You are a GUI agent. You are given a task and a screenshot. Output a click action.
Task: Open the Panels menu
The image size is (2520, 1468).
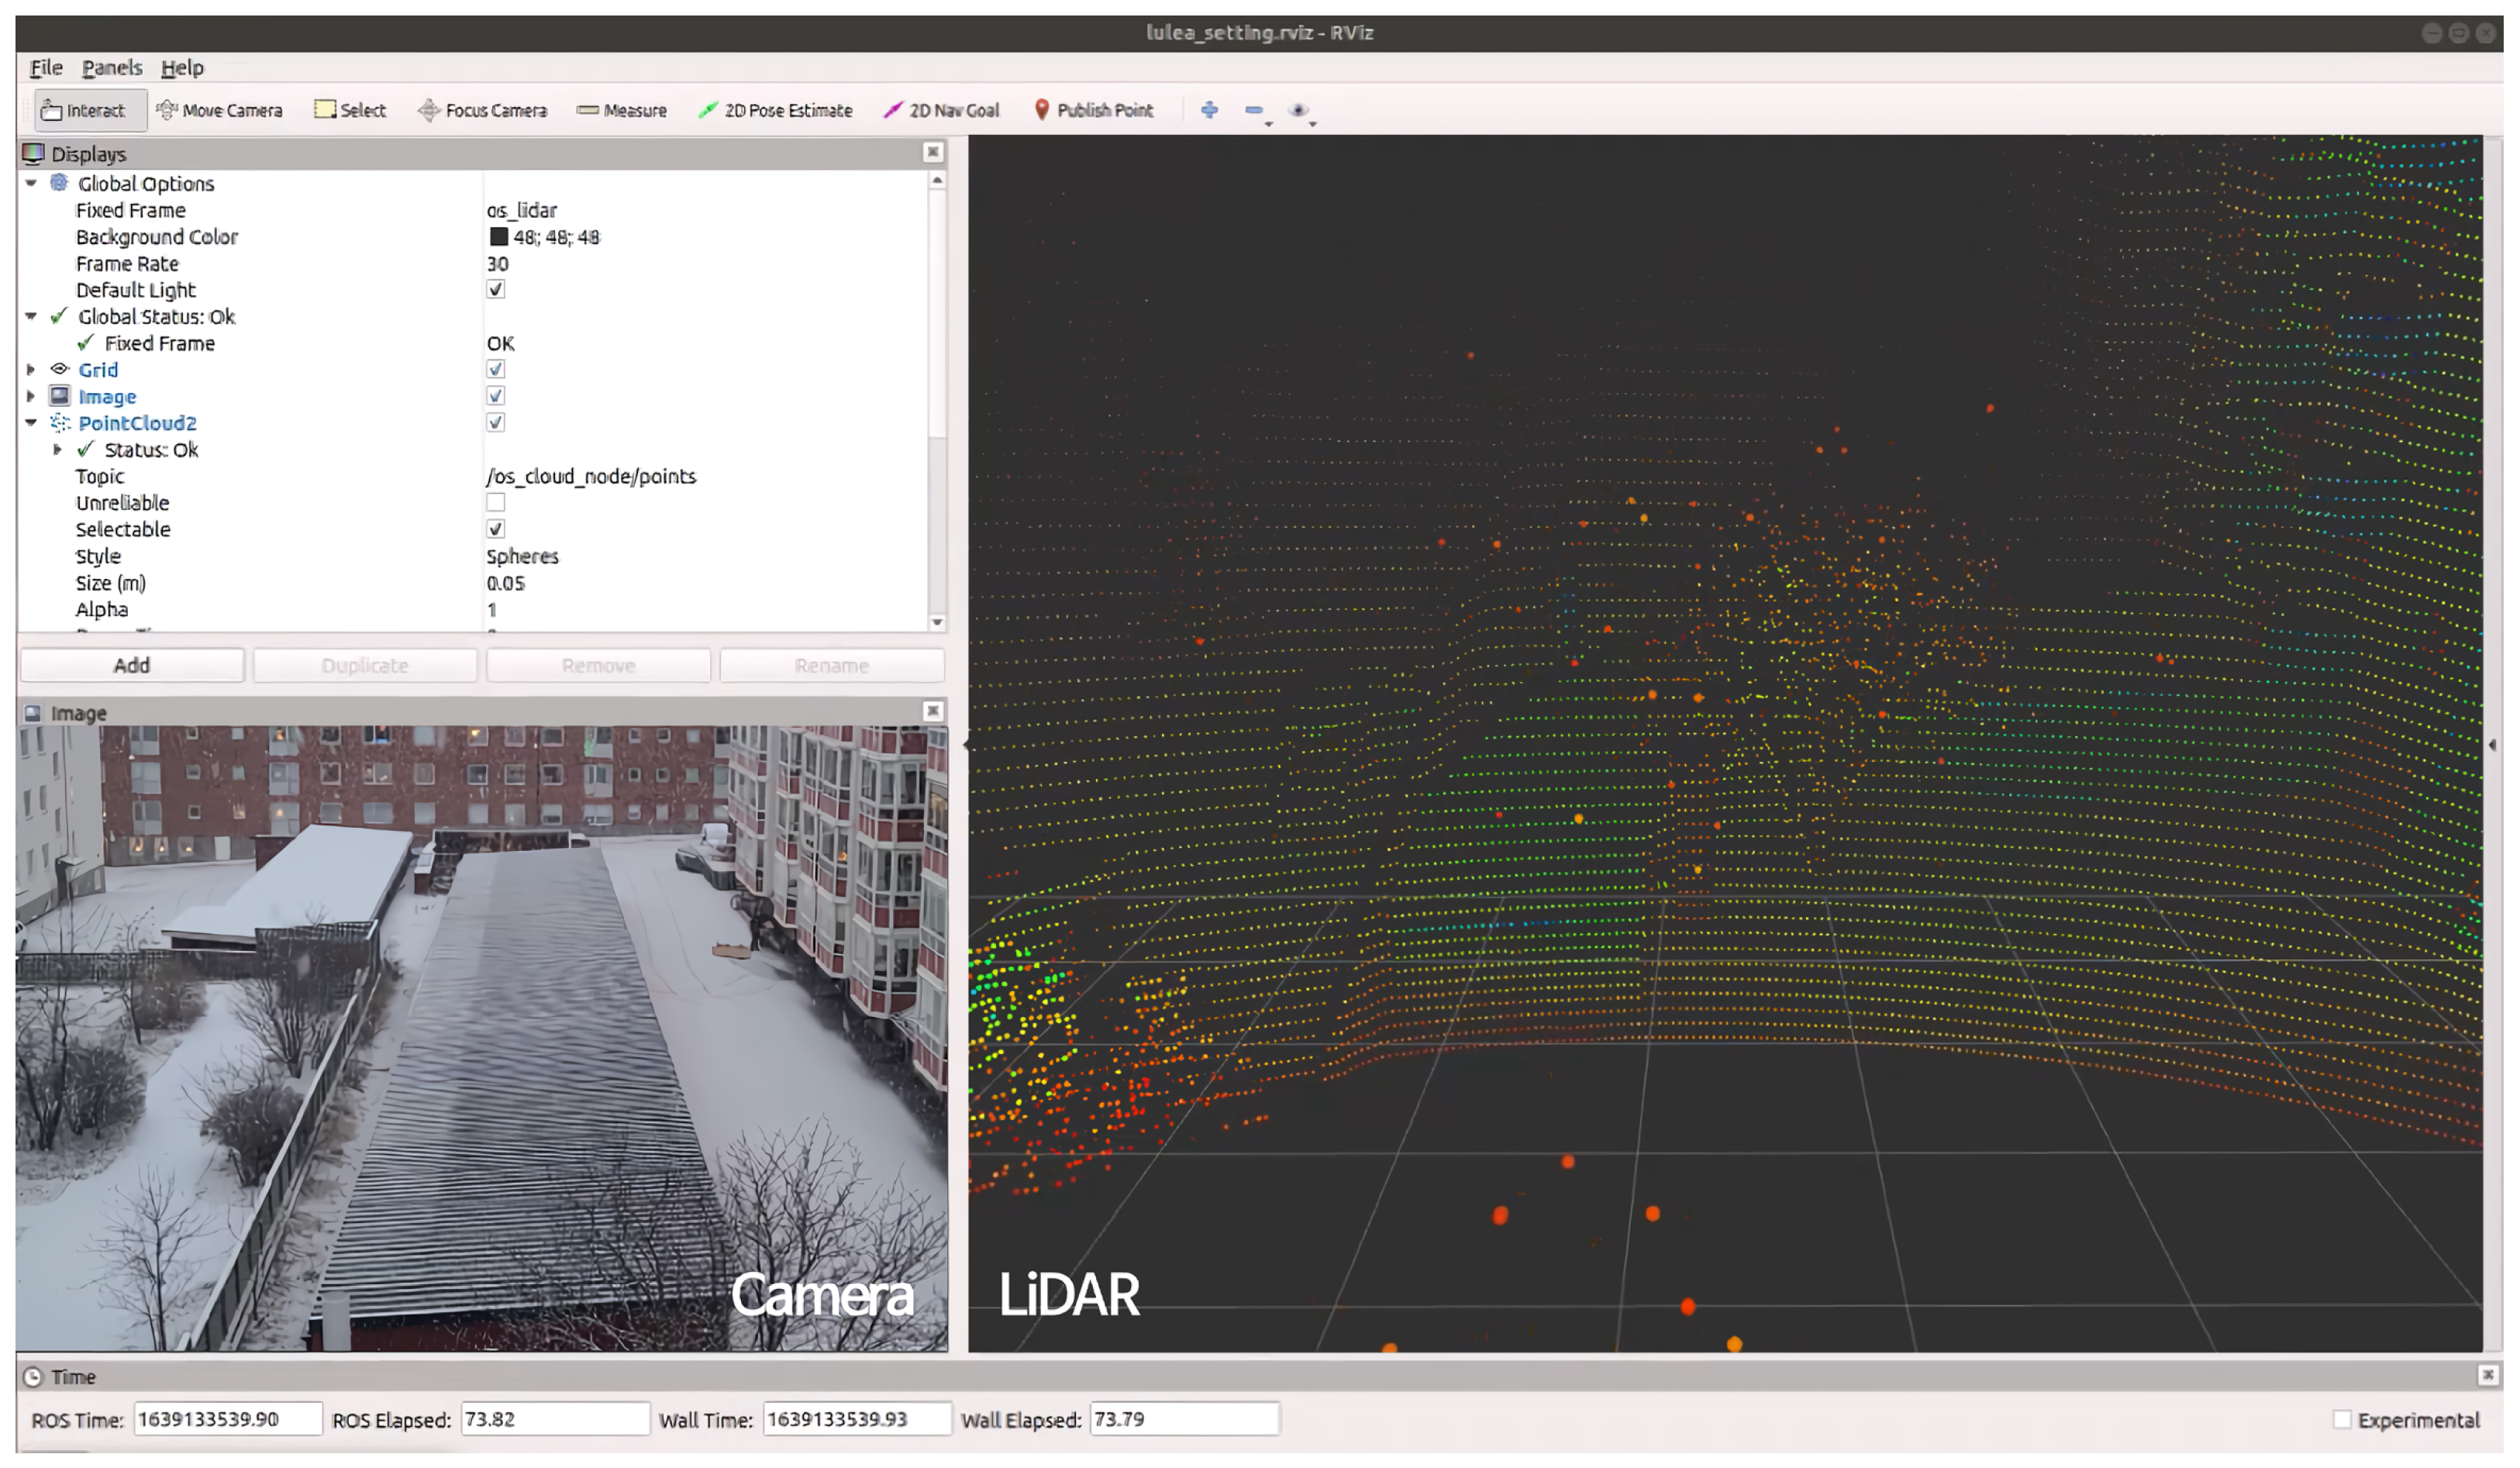[112, 68]
